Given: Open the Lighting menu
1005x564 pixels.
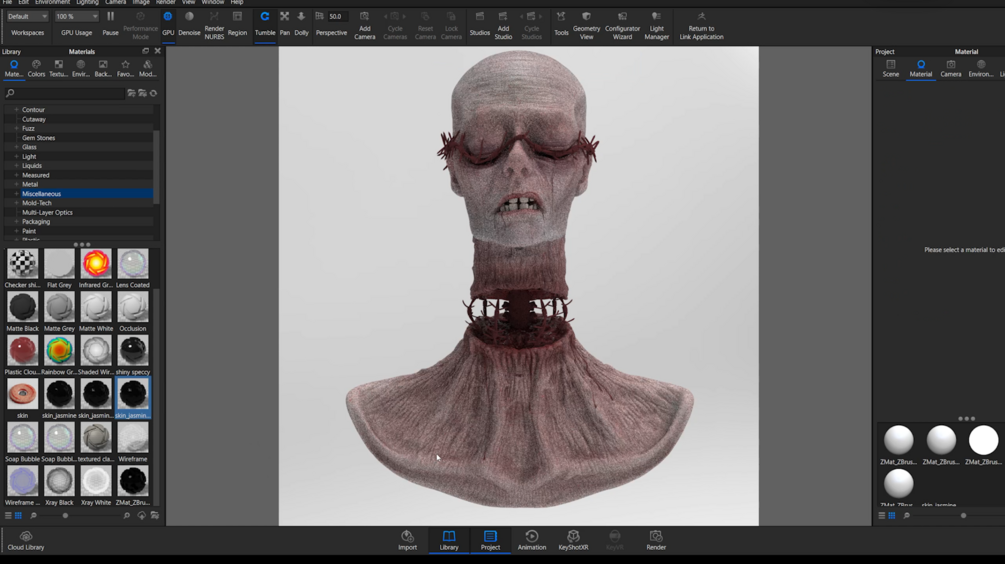Looking at the screenshot, I should (x=87, y=3).
